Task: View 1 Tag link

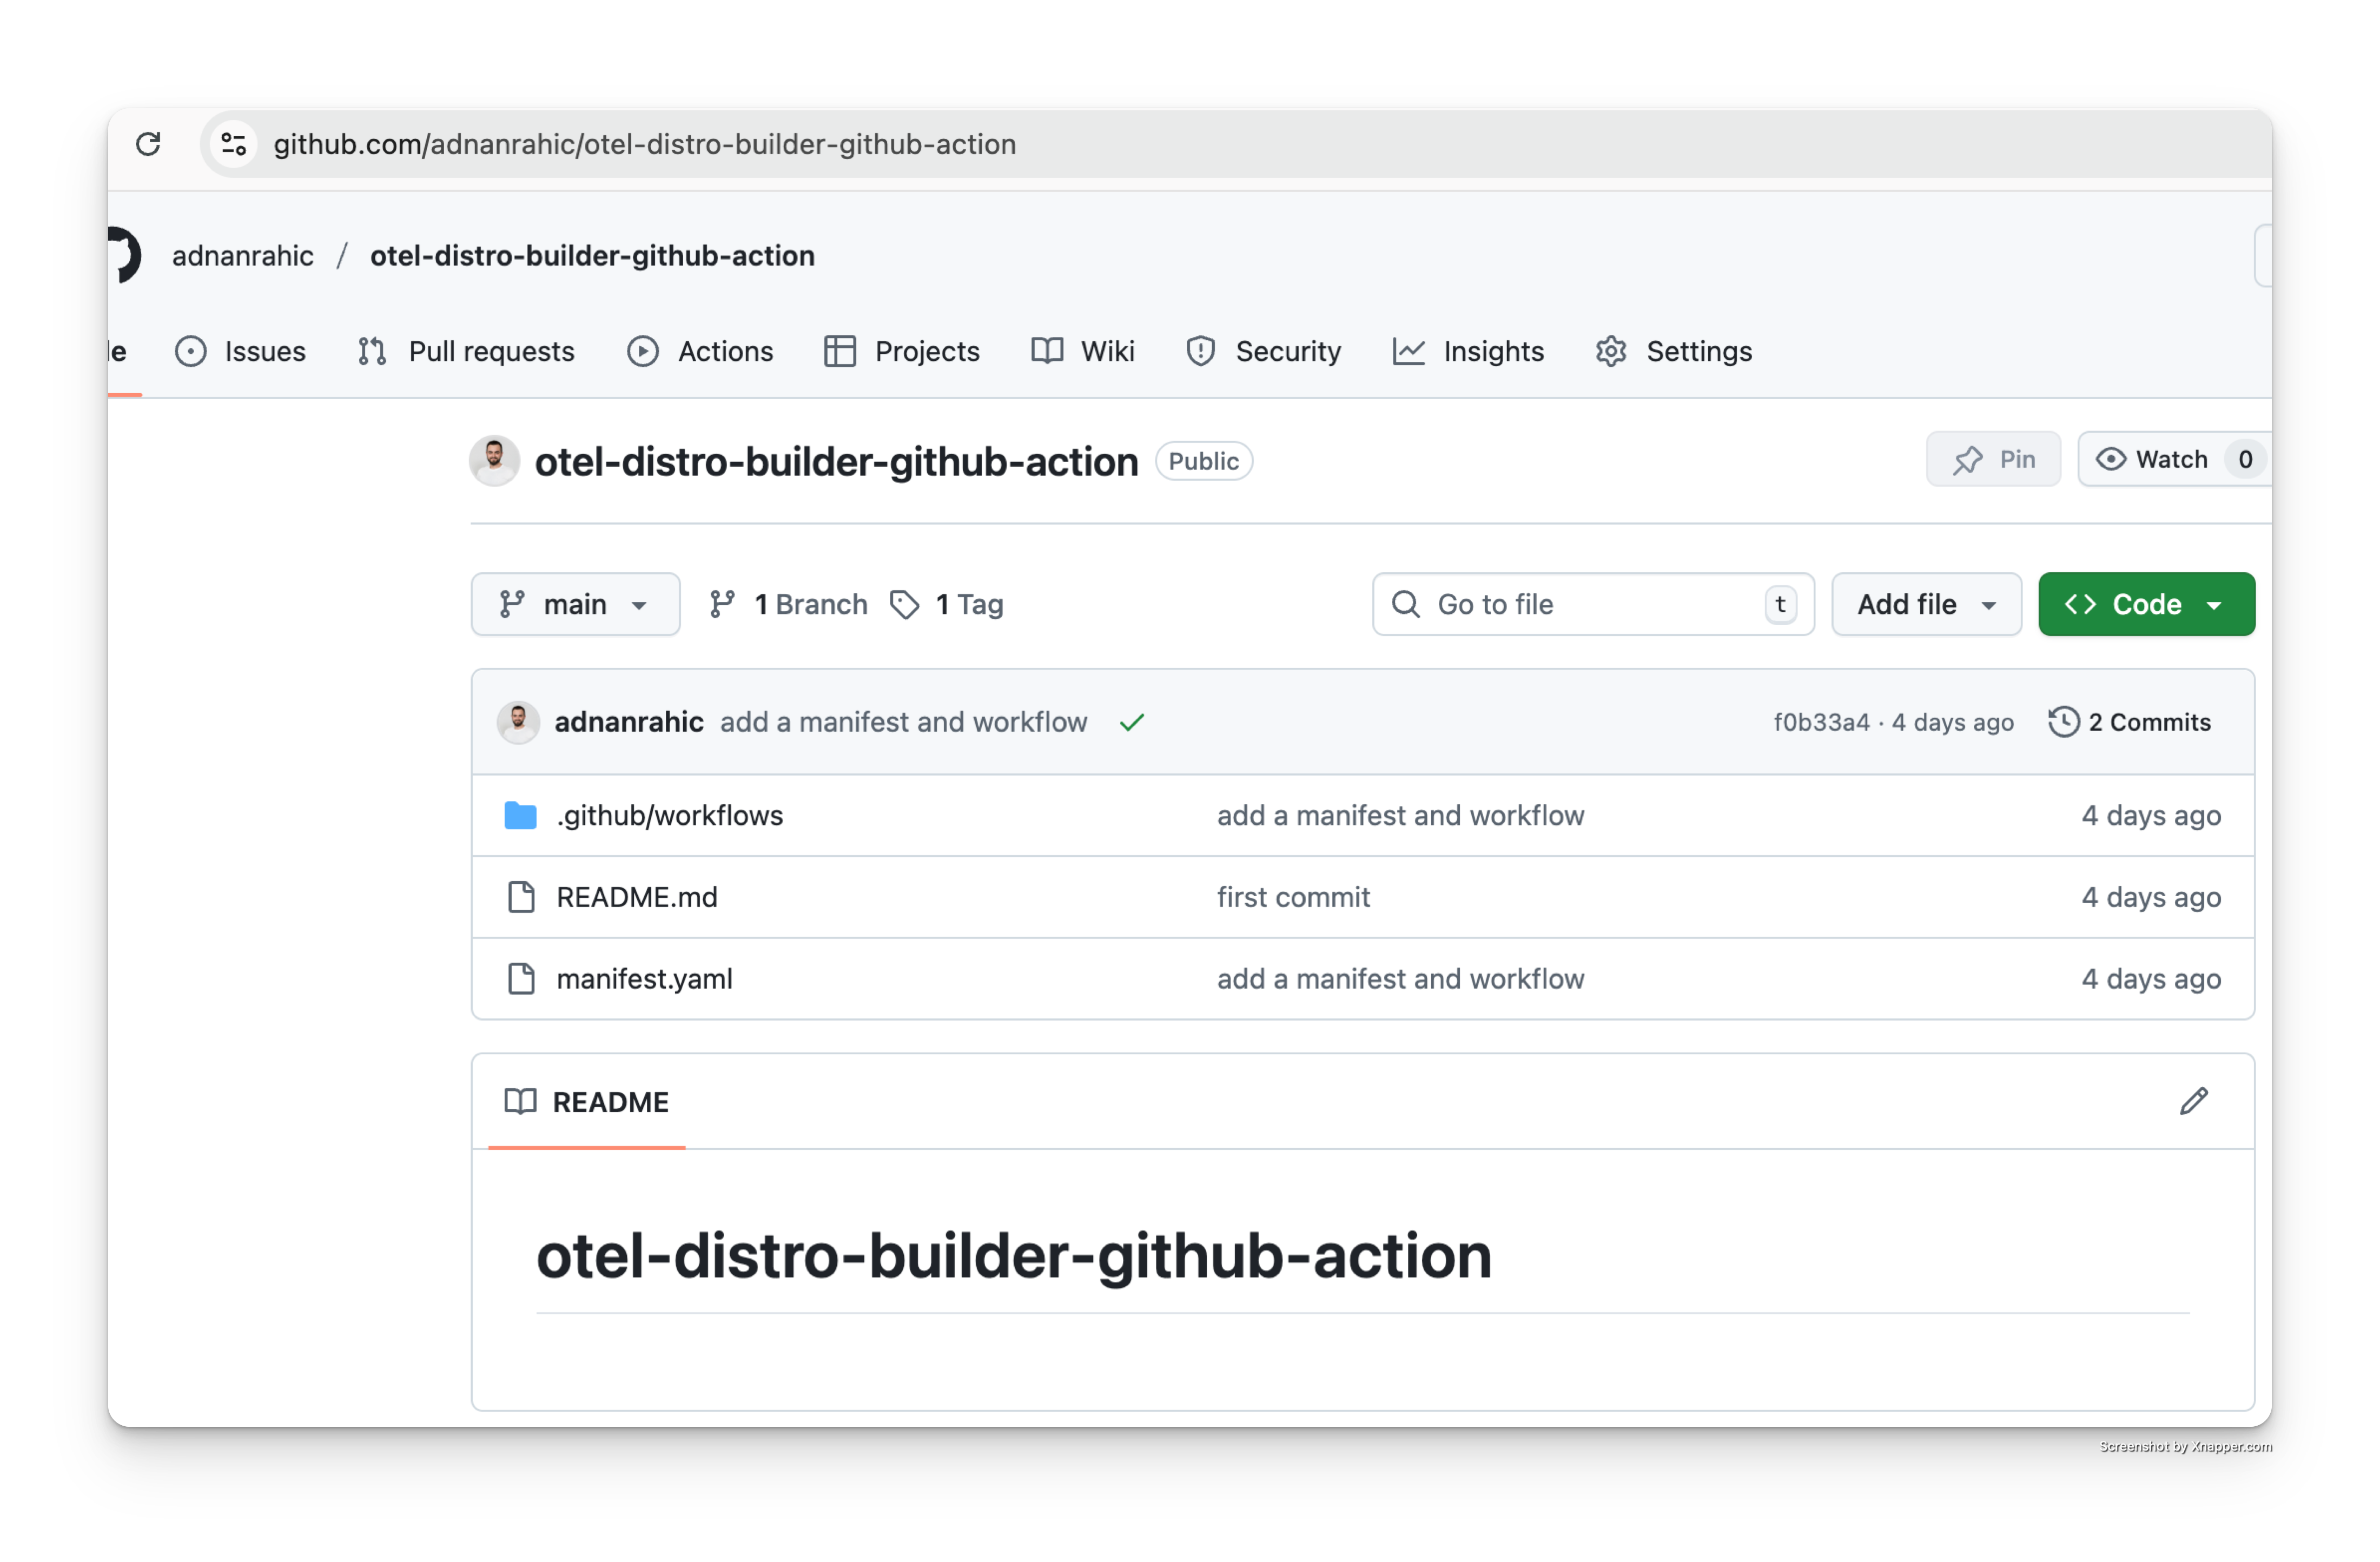Action: (946, 604)
